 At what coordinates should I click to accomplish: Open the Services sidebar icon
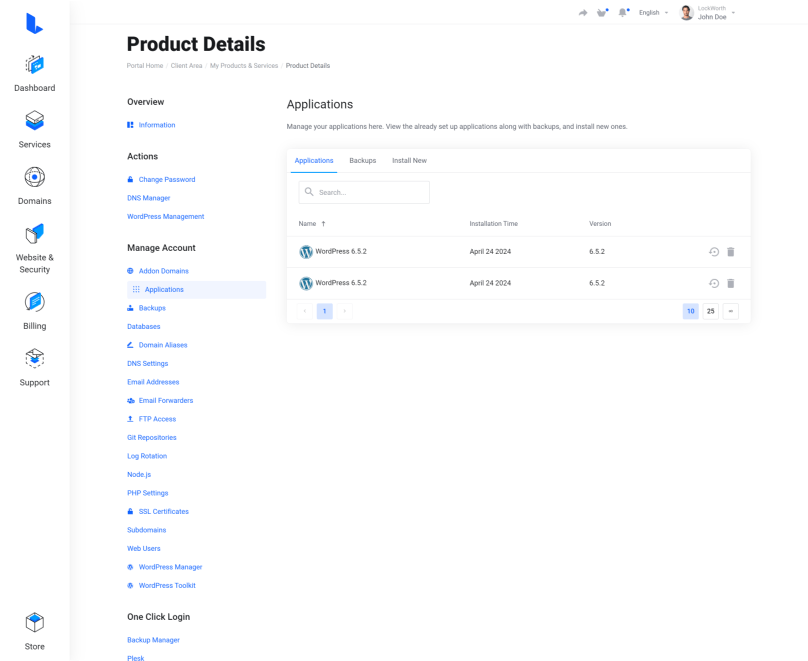coord(35,121)
